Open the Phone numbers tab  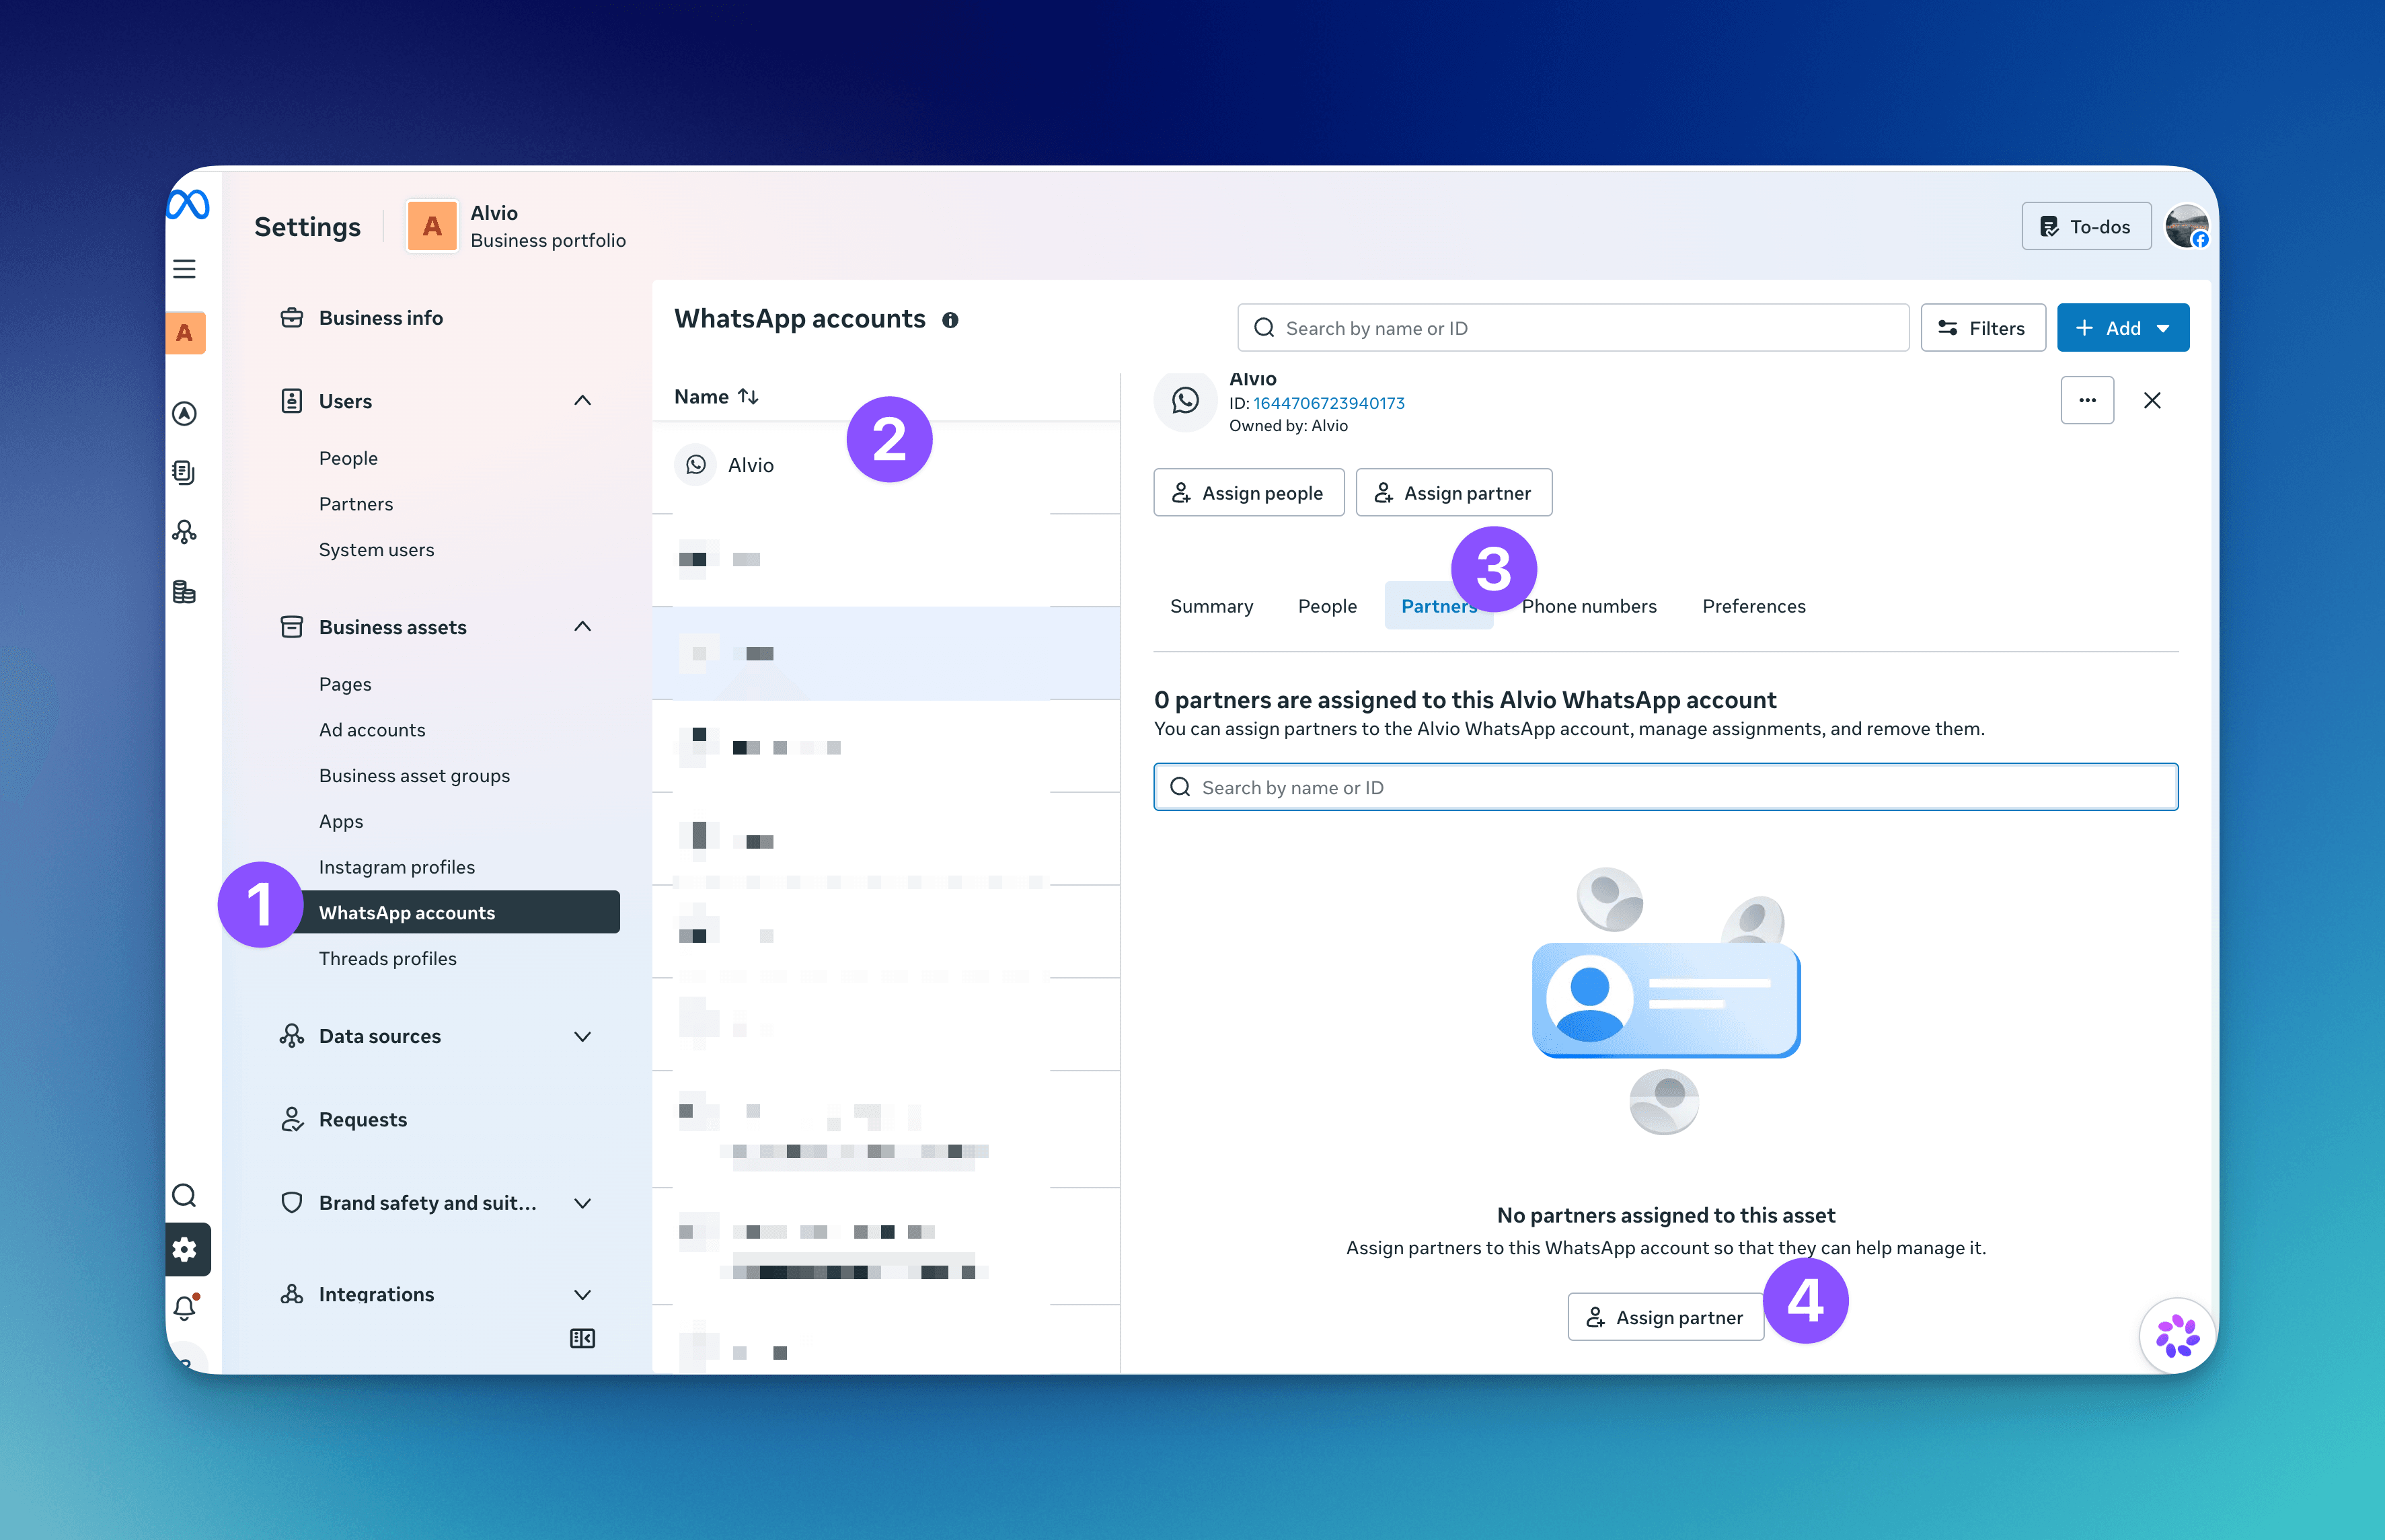[x=1589, y=606]
